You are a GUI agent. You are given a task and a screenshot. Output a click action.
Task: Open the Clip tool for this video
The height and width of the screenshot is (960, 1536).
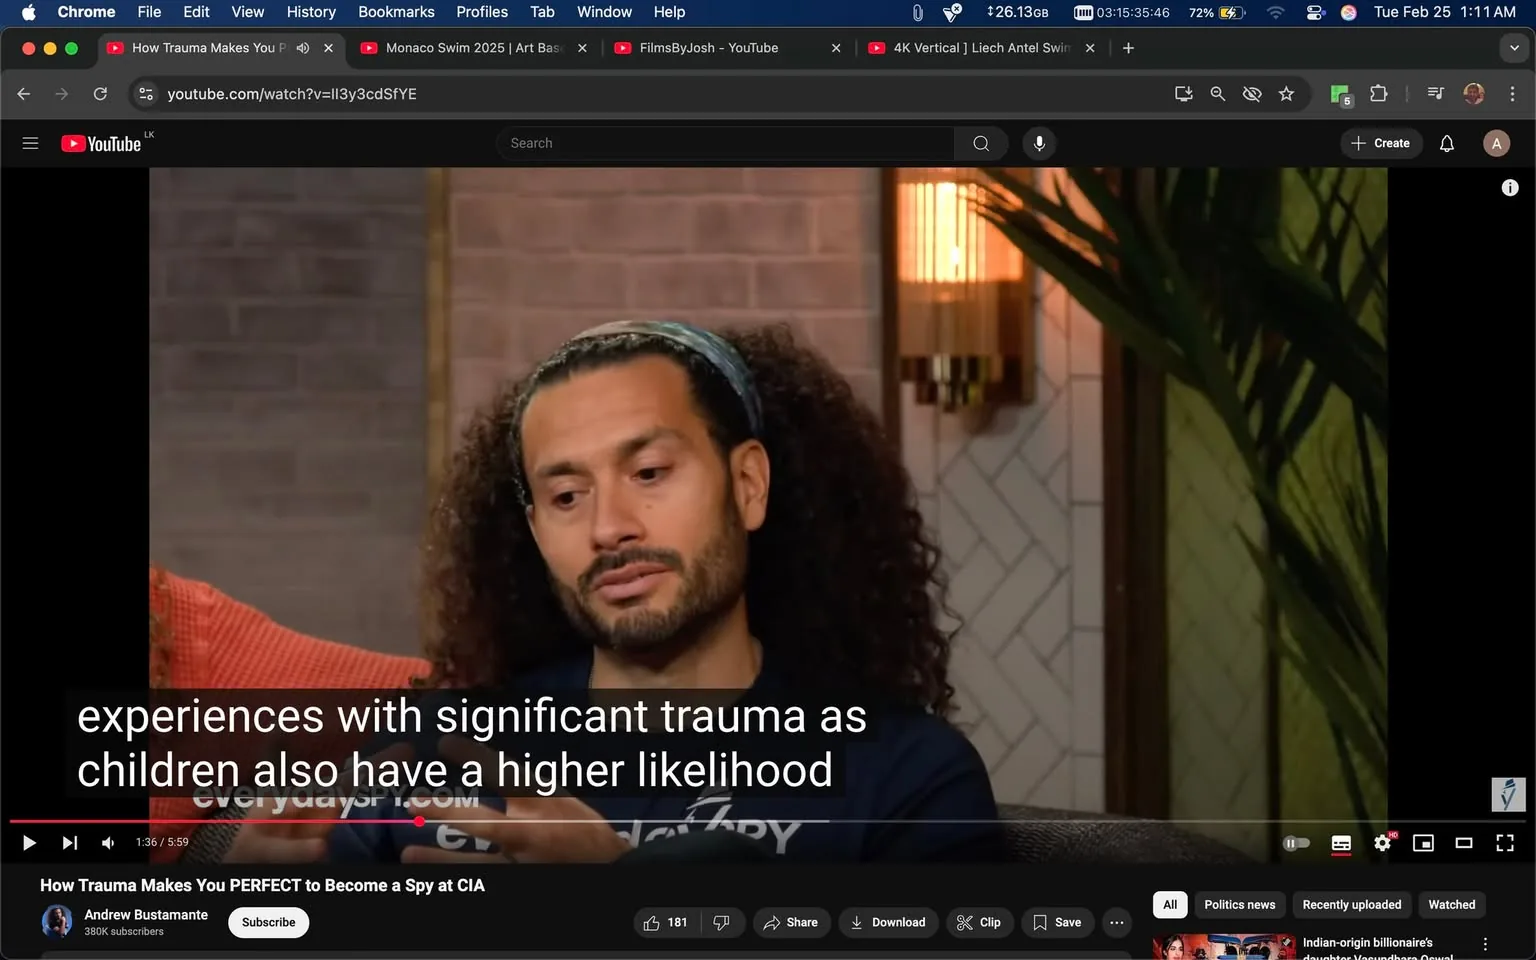tap(979, 922)
